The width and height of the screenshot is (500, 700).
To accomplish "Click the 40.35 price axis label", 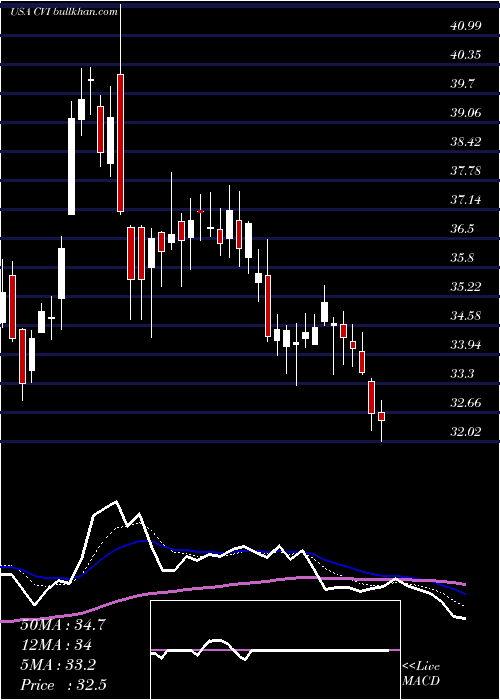I will coord(466,55).
